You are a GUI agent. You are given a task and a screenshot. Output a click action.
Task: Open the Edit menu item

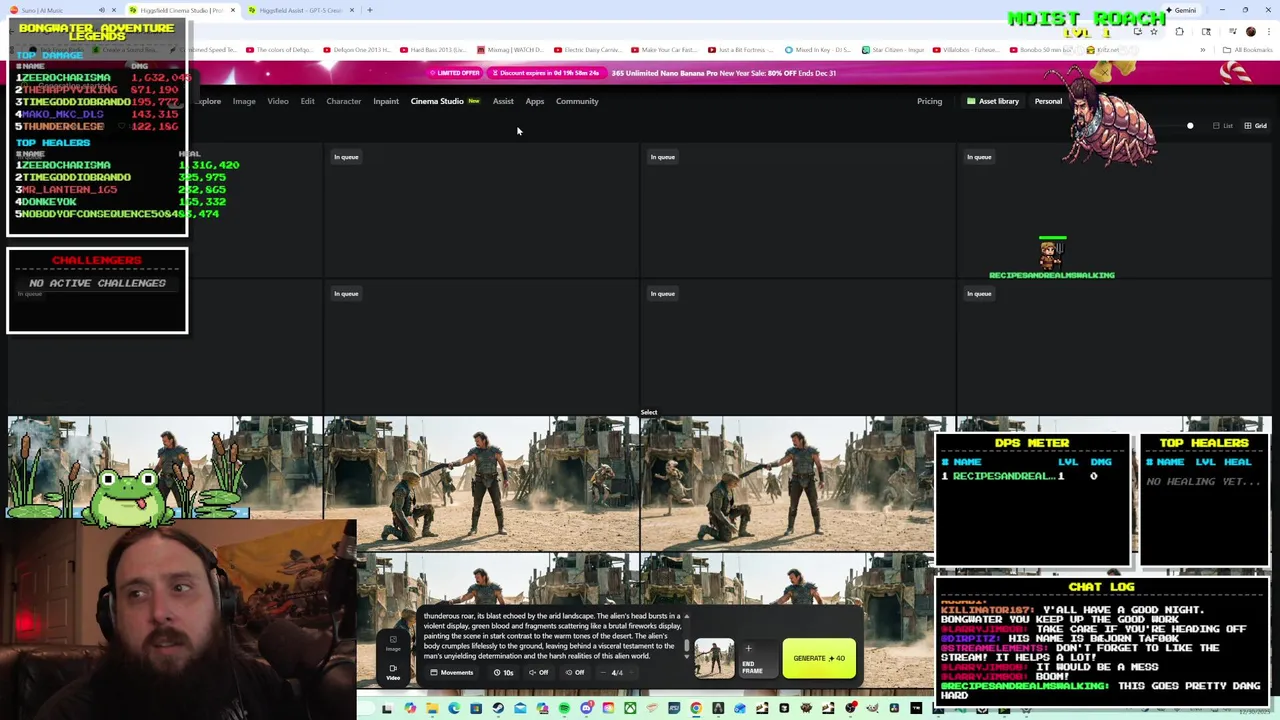[307, 101]
